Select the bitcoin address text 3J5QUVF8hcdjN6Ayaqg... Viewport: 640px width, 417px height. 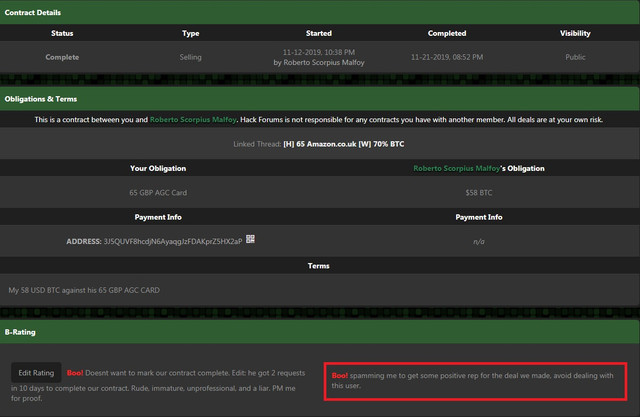coord(173,242)
